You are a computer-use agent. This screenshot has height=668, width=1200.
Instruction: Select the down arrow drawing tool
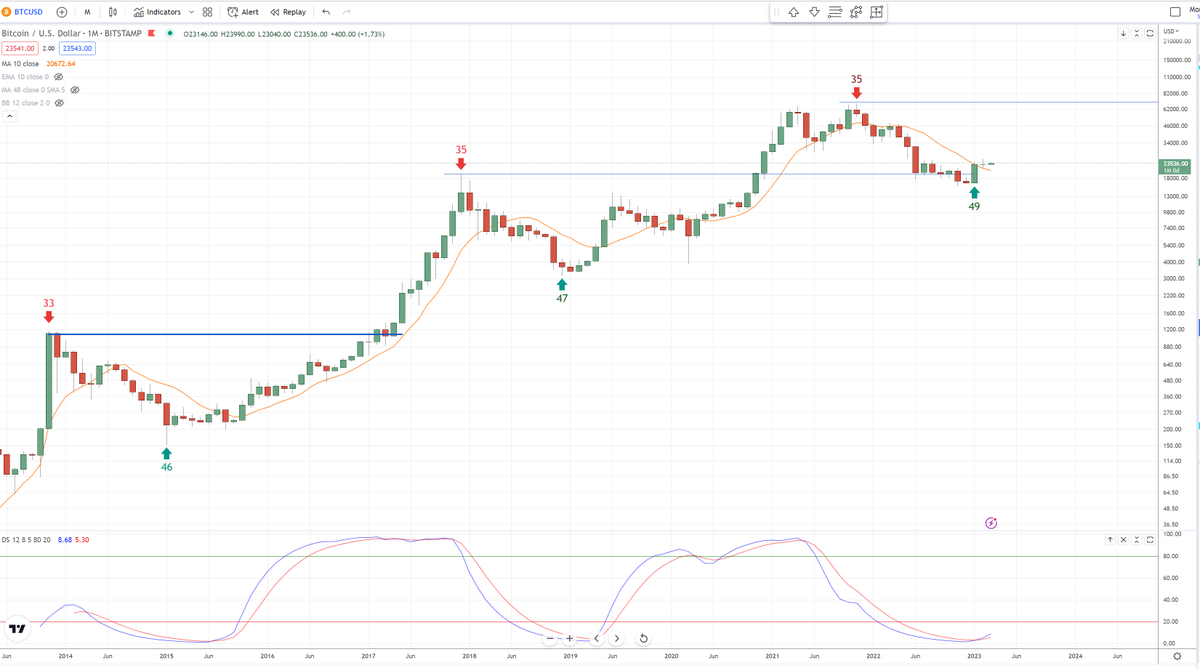point(814,12)
